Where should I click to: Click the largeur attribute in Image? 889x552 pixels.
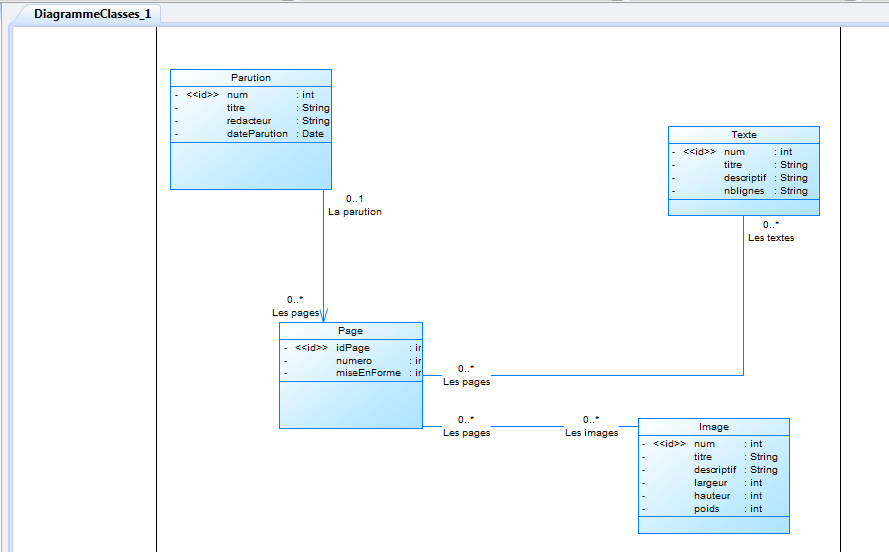[x=713, y=483]
